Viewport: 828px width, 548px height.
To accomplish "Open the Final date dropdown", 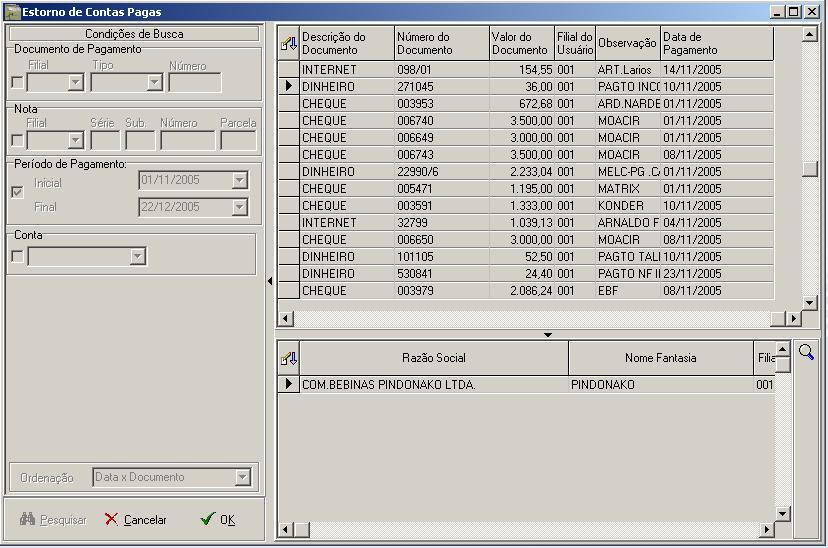I will tap(240, 207).
